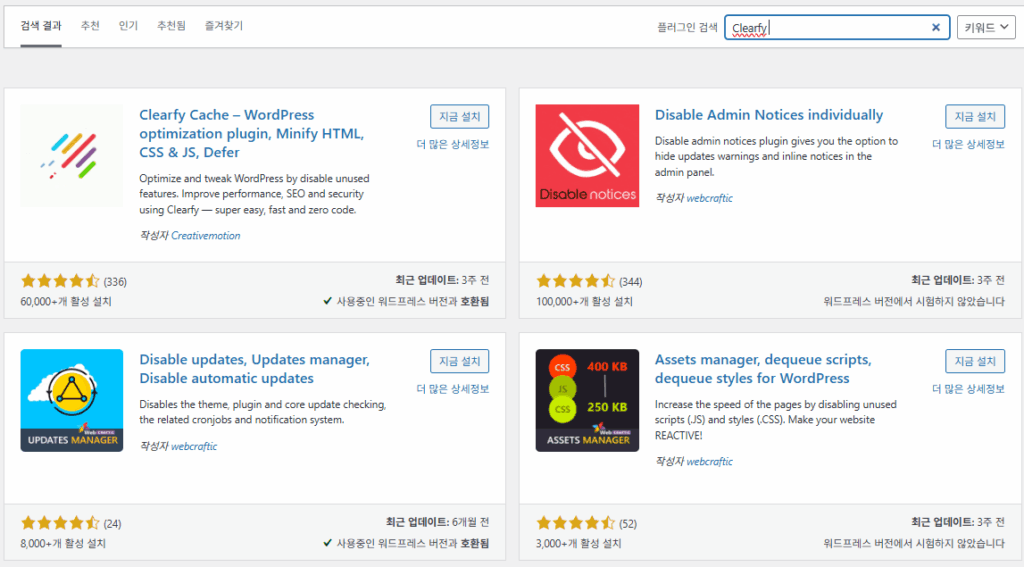Open the 키워드 search type dropdown
The height and width of the screenshot is (567, 1024).
985,28
